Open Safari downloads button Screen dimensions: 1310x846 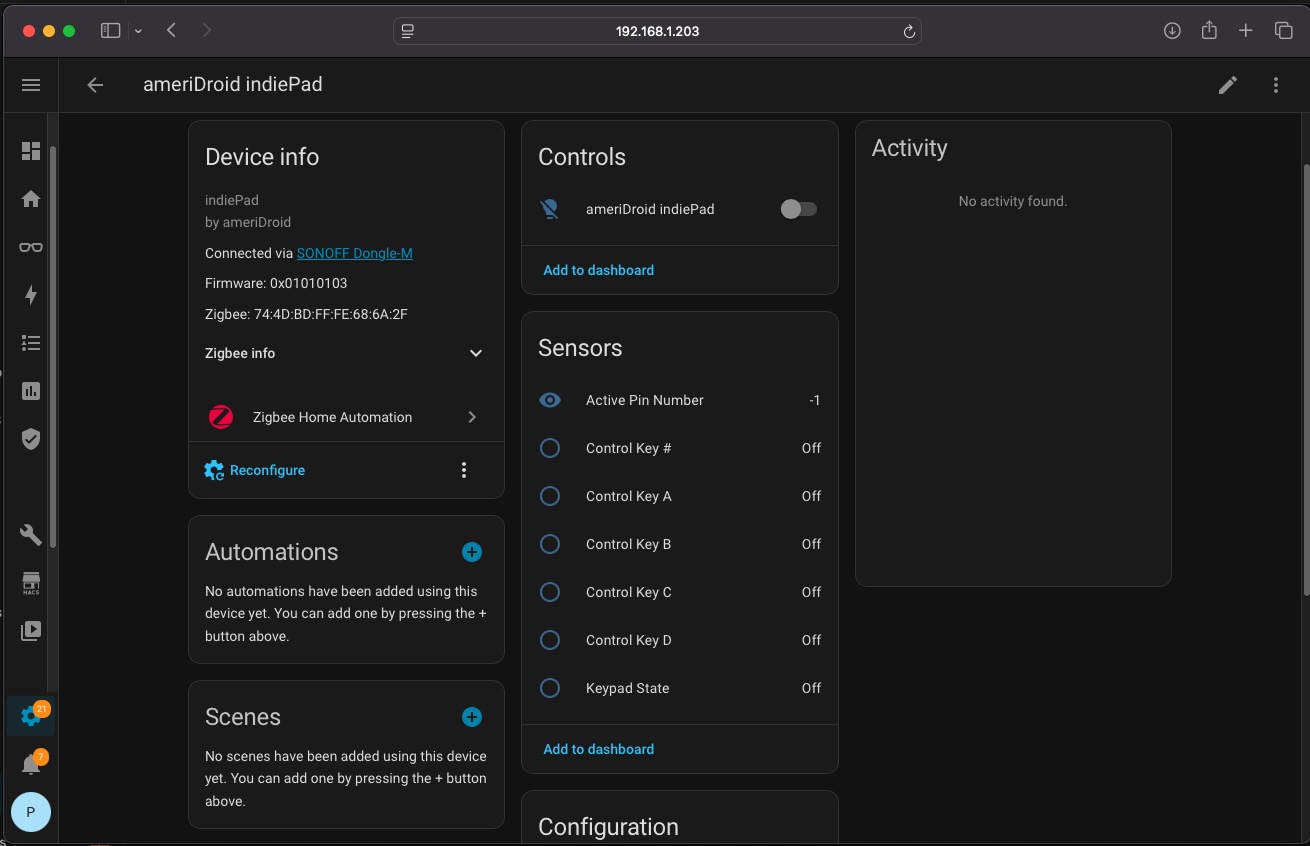(x=1172, y=31)
